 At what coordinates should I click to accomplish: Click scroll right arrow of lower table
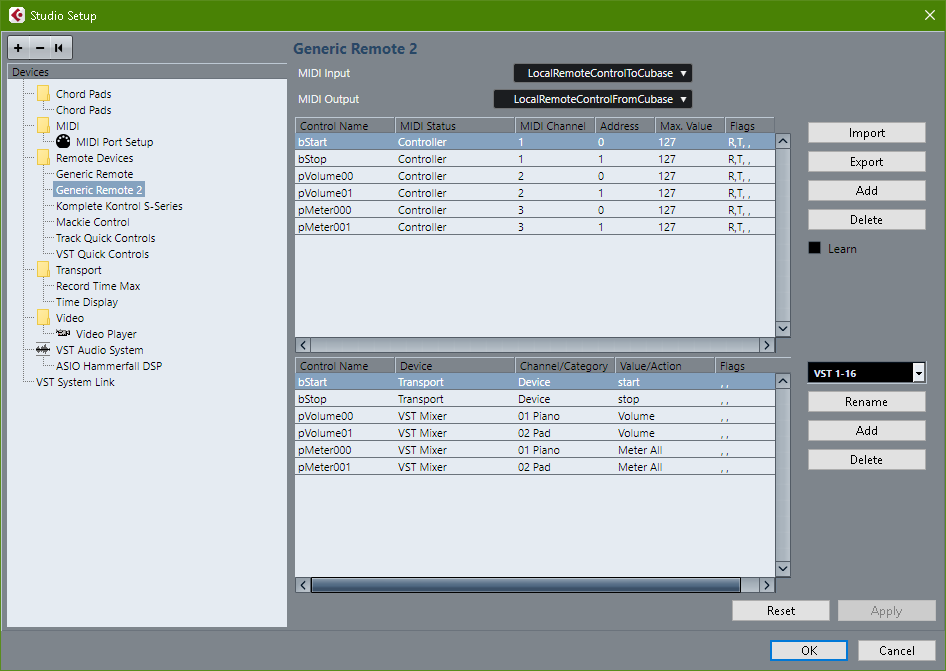point(767,585)
